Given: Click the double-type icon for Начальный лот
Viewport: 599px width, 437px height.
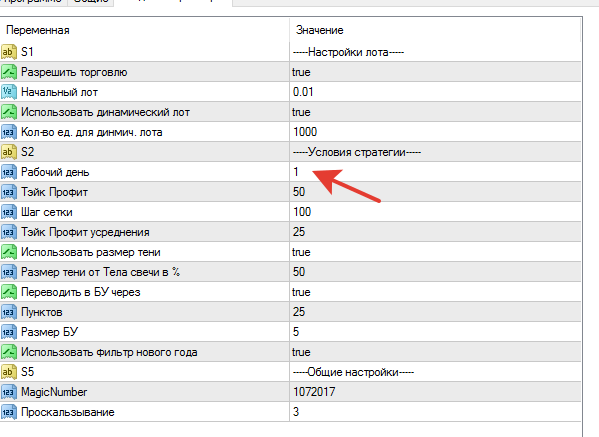Looking at the screenshot, I should (x=9, y=92).
